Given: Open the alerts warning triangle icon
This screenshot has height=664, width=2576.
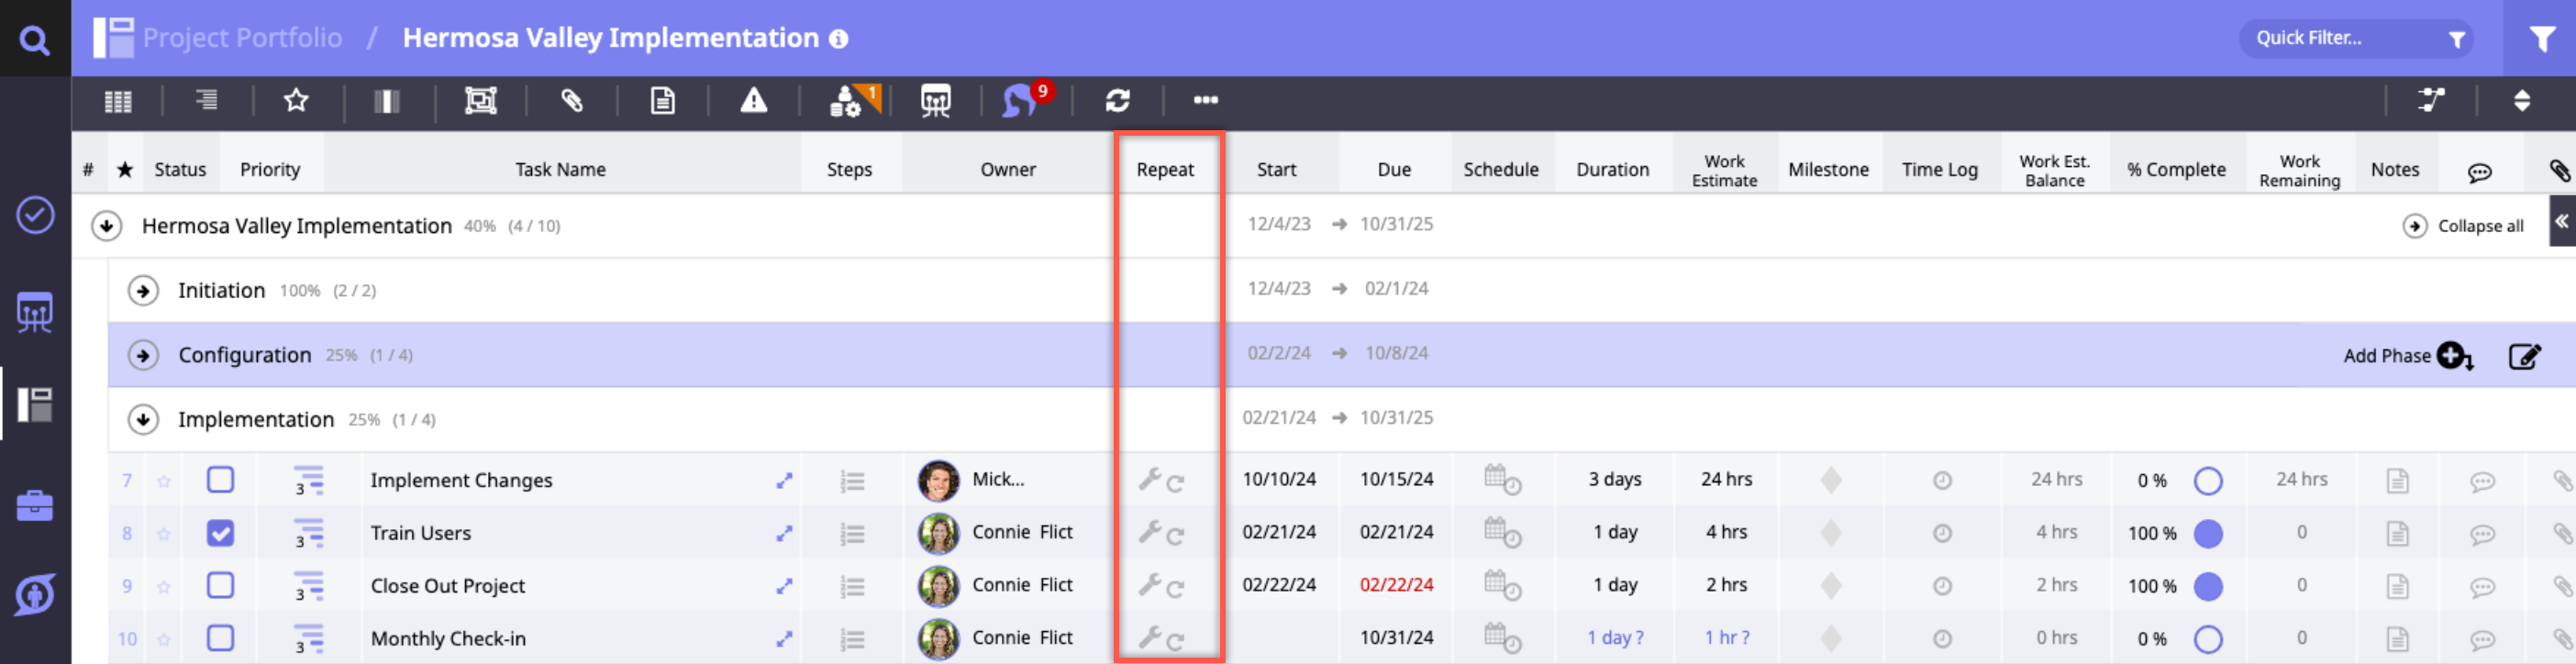Looking at the screenshot, I should [753, 100].
